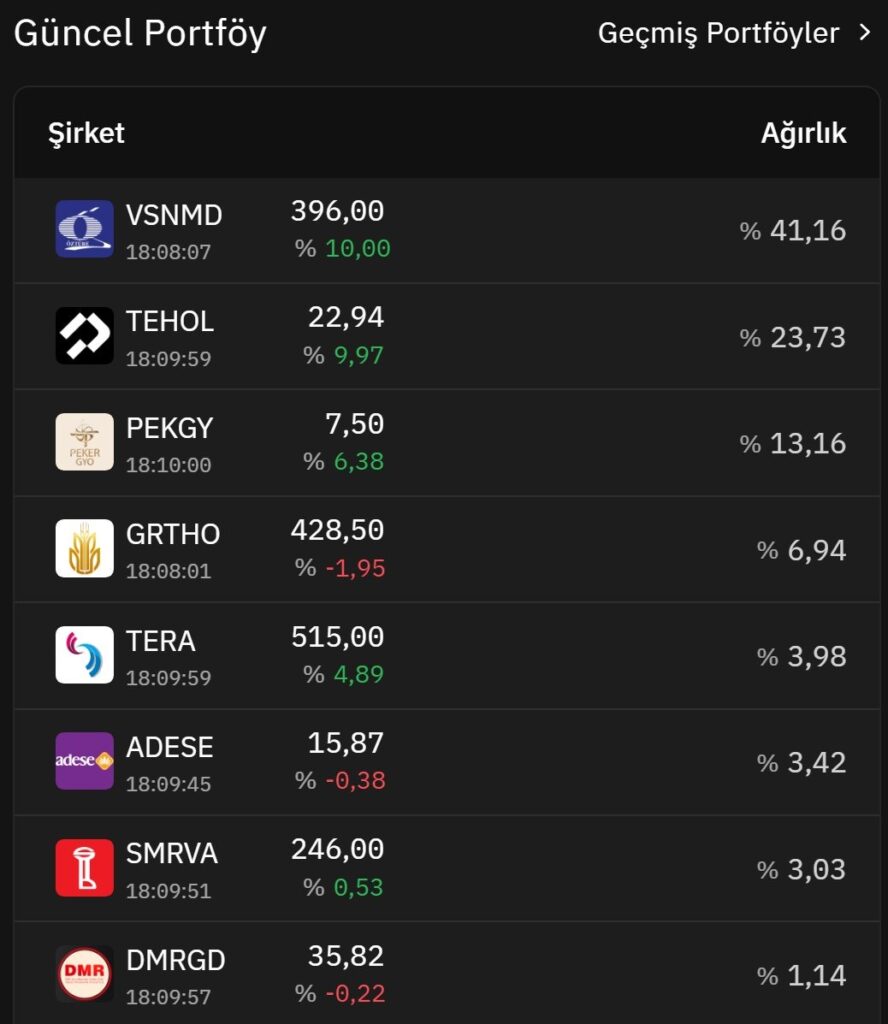Click the Güncel Portföy heading

(x=140, y=33)
